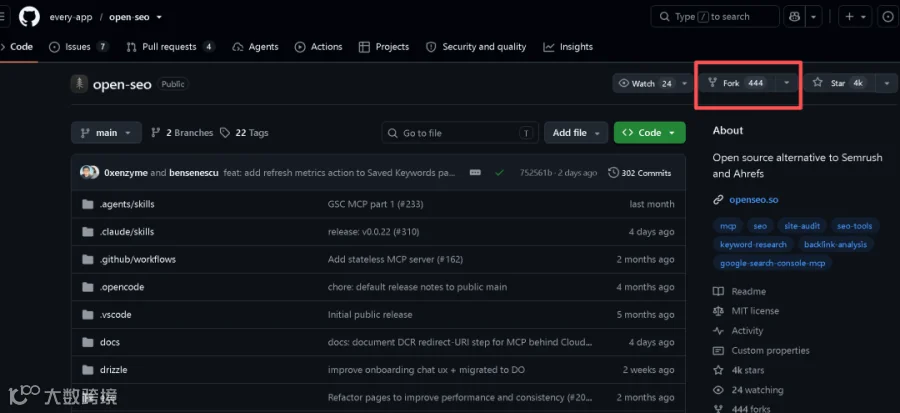
Task: Star the open-seo repository
Action: 839,83
